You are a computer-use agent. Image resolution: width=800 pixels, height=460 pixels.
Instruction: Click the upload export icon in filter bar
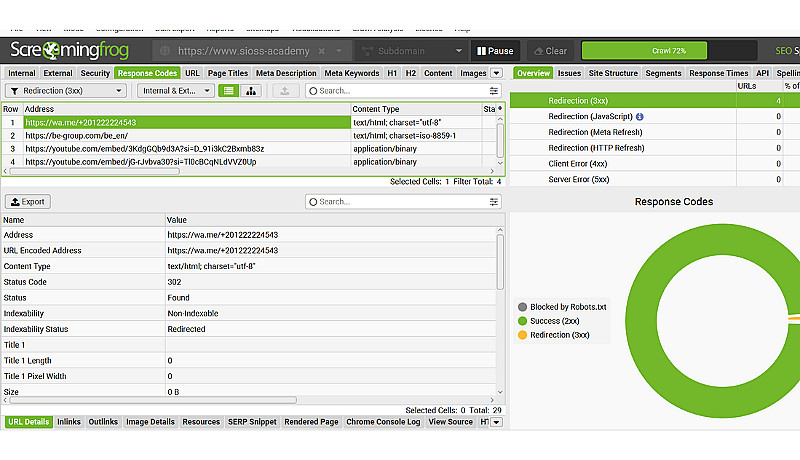click(285, 91)
